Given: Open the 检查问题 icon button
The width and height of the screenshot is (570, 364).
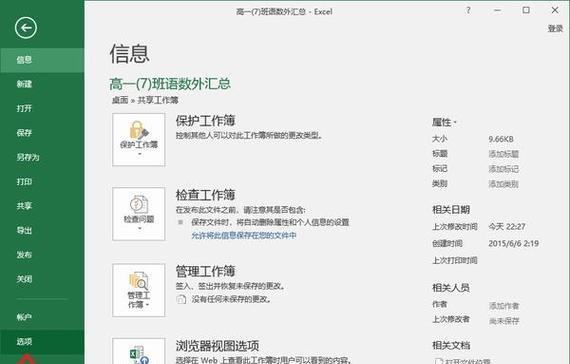Looking at the screenshot, I should [x=139, y=214].
